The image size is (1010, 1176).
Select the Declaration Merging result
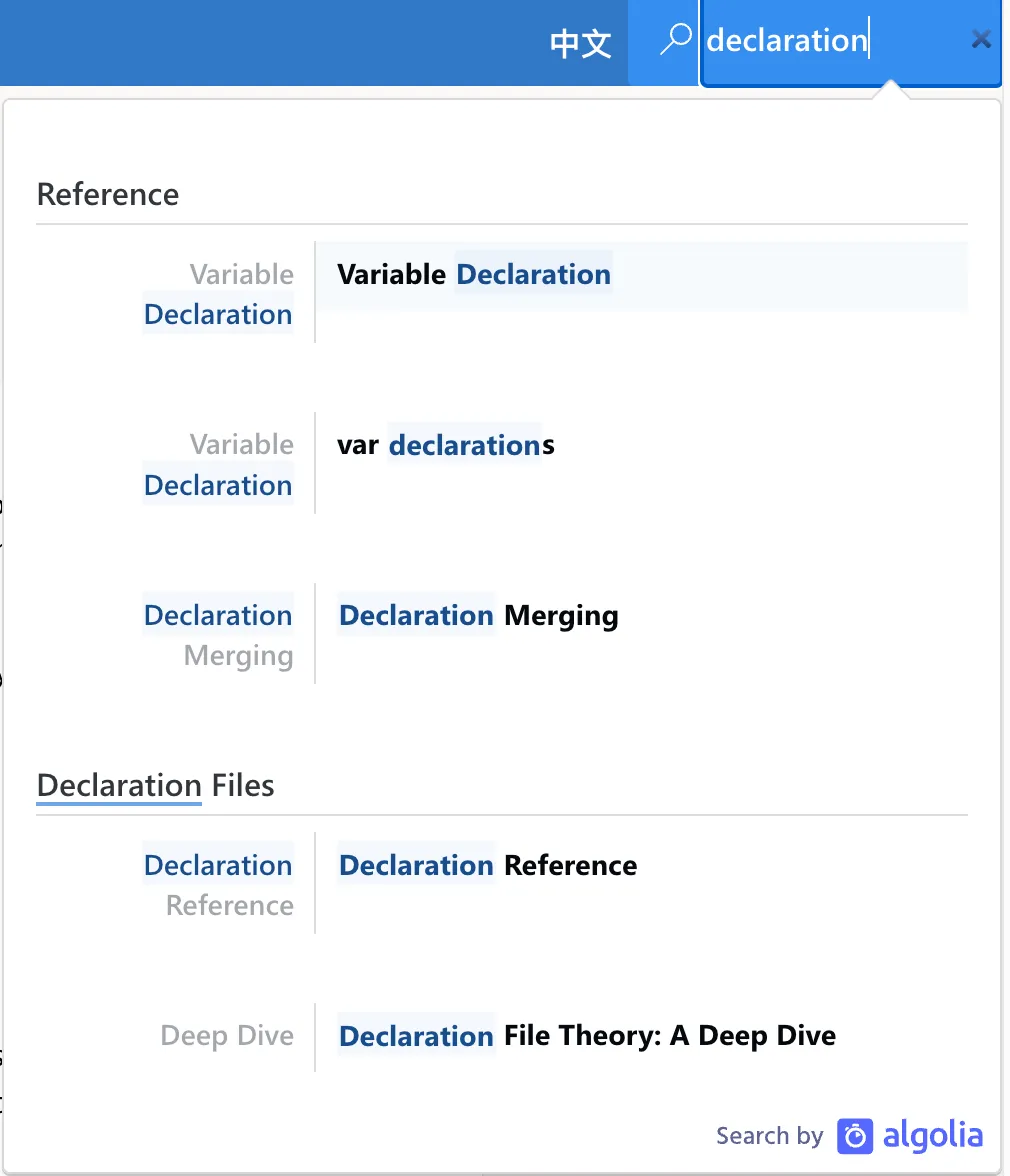pos(478,616)
